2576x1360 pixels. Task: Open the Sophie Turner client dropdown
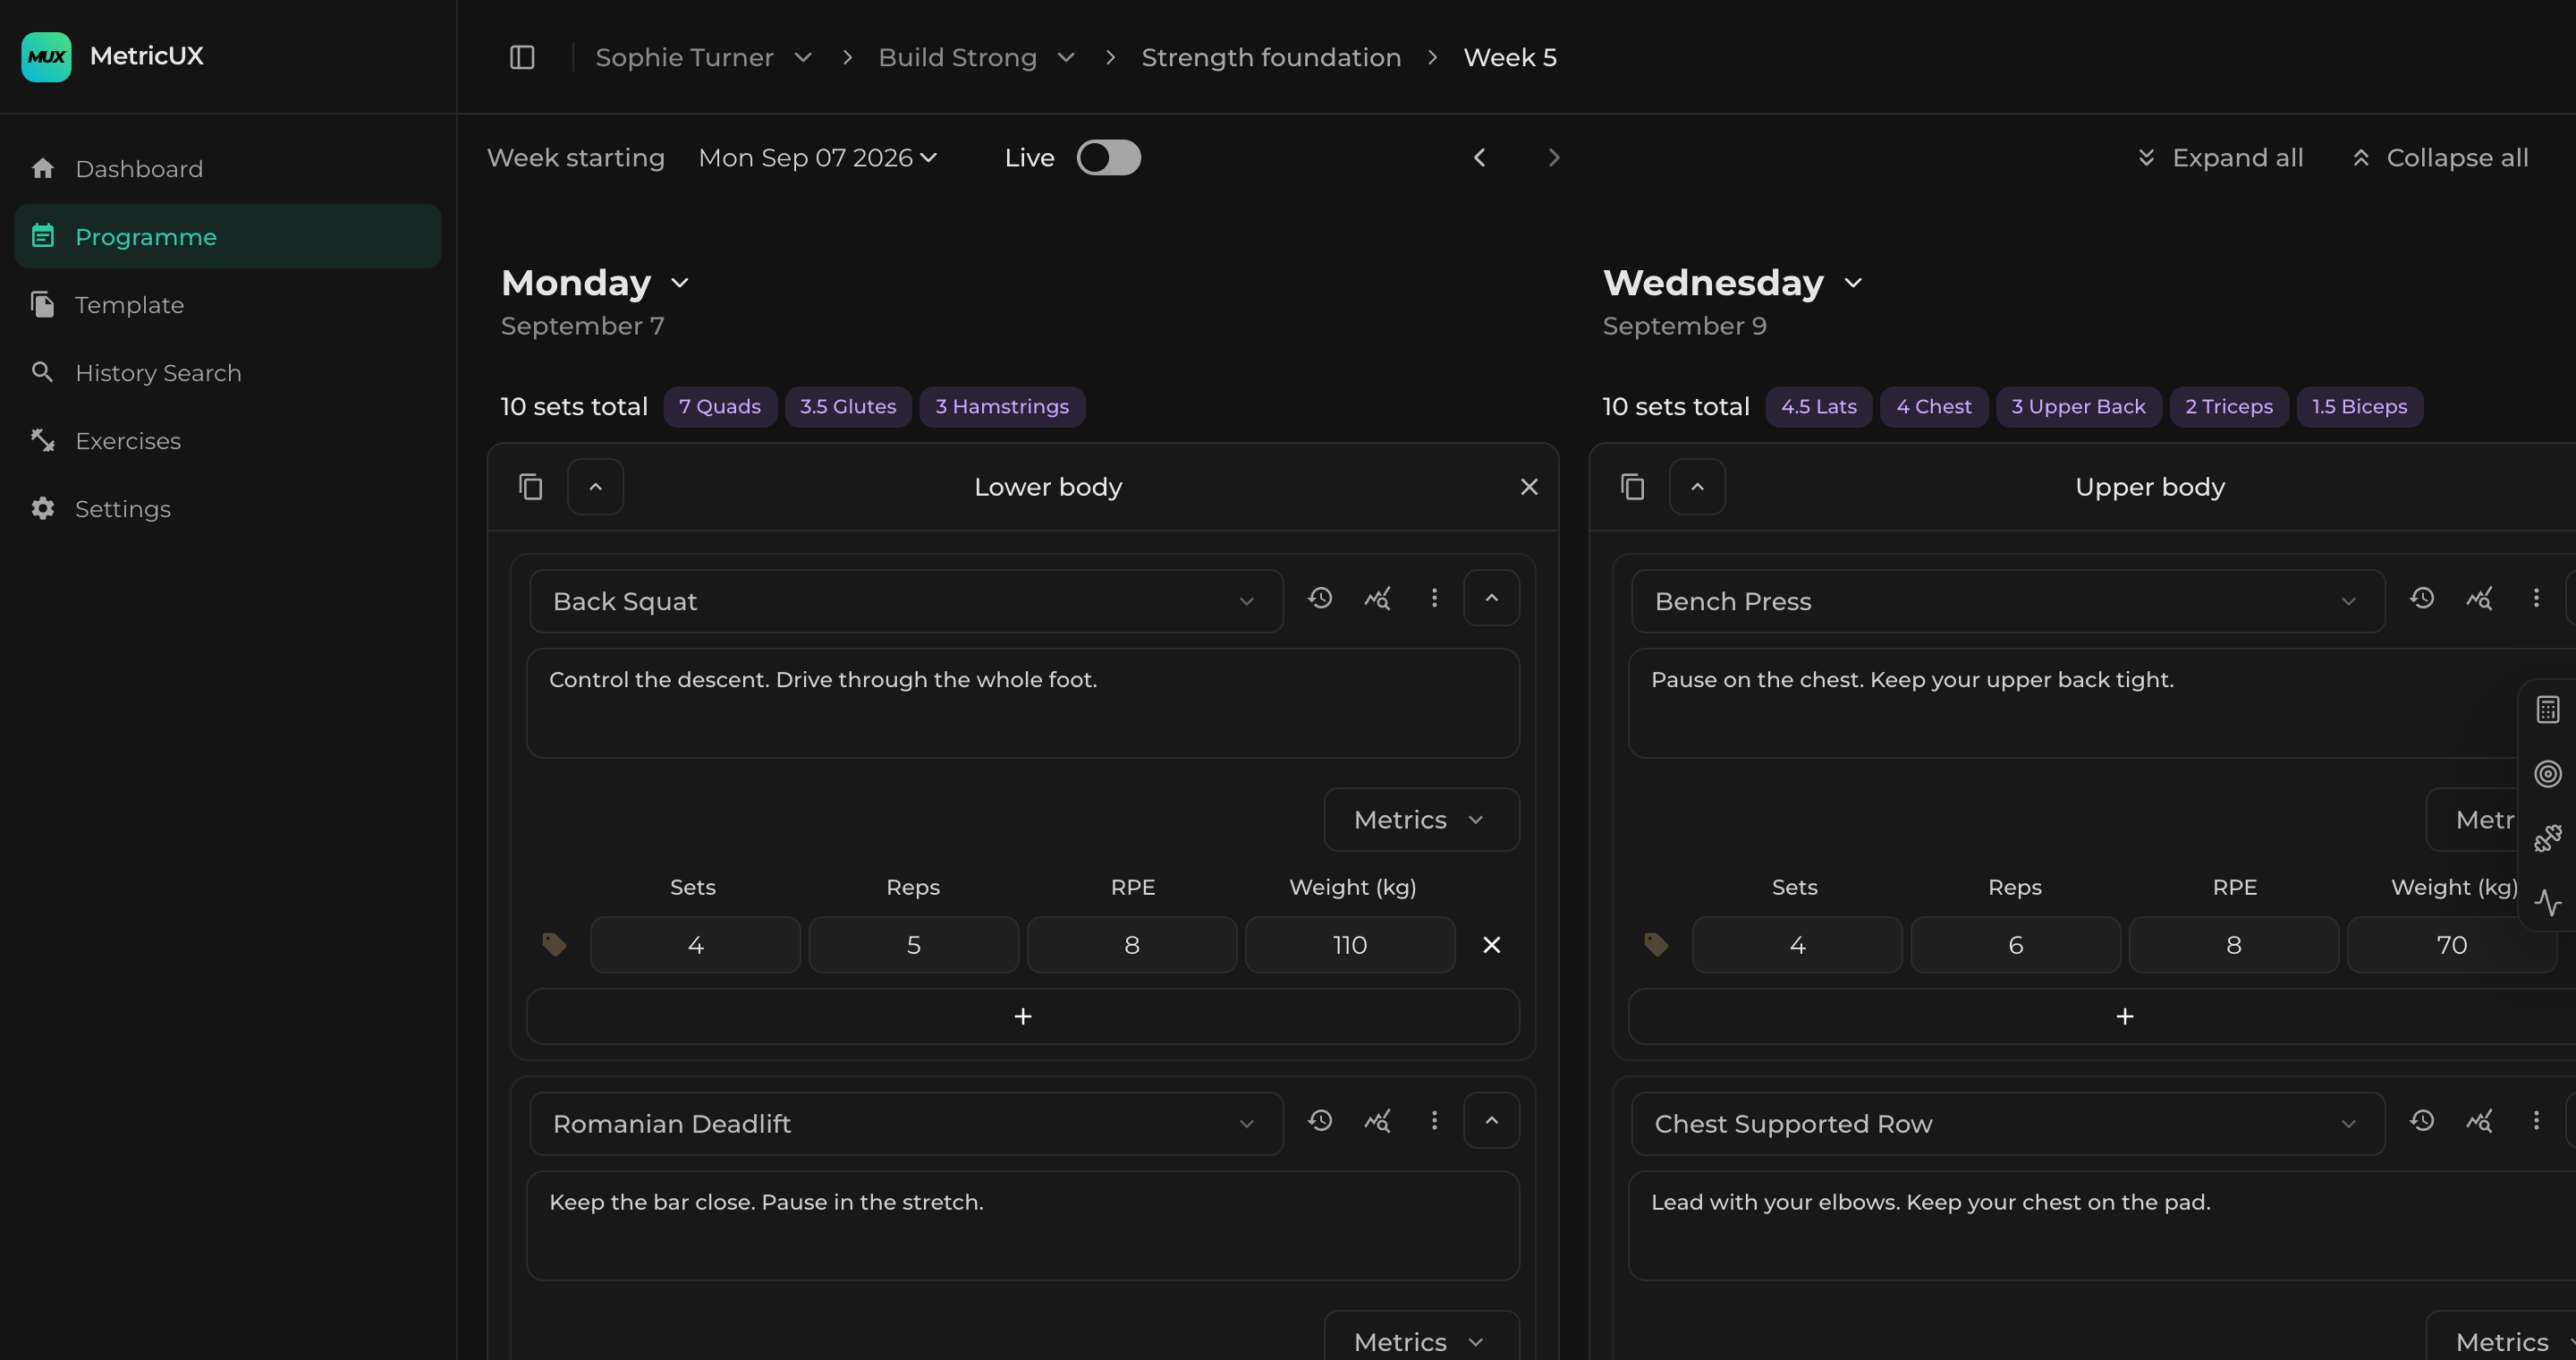(704, 57)
